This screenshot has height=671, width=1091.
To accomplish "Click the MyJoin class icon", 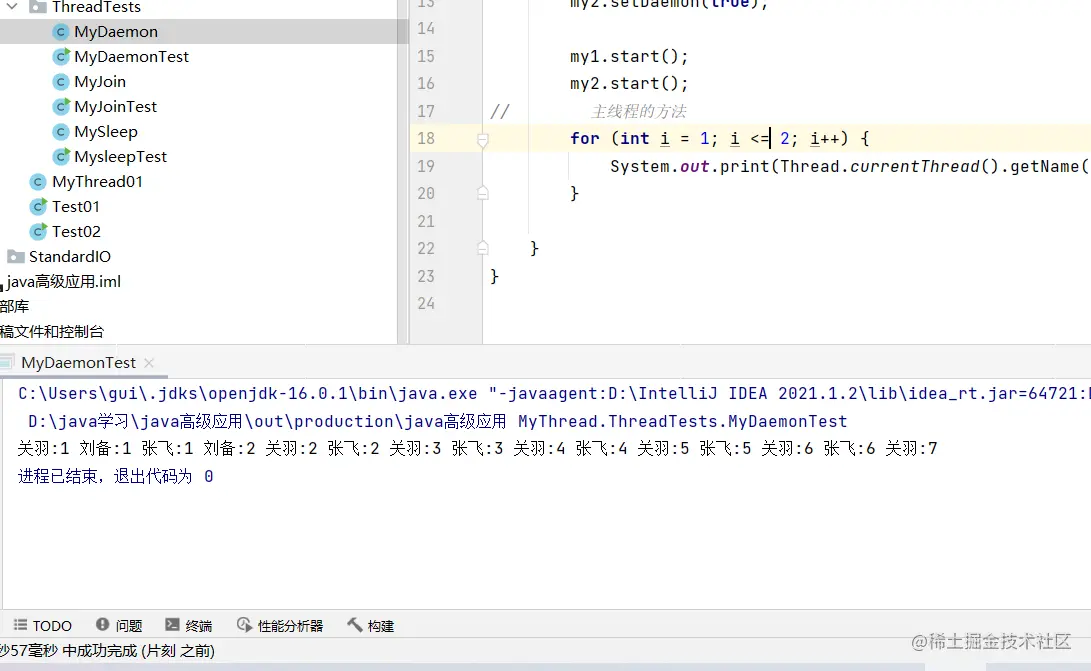I will (61, 82).
